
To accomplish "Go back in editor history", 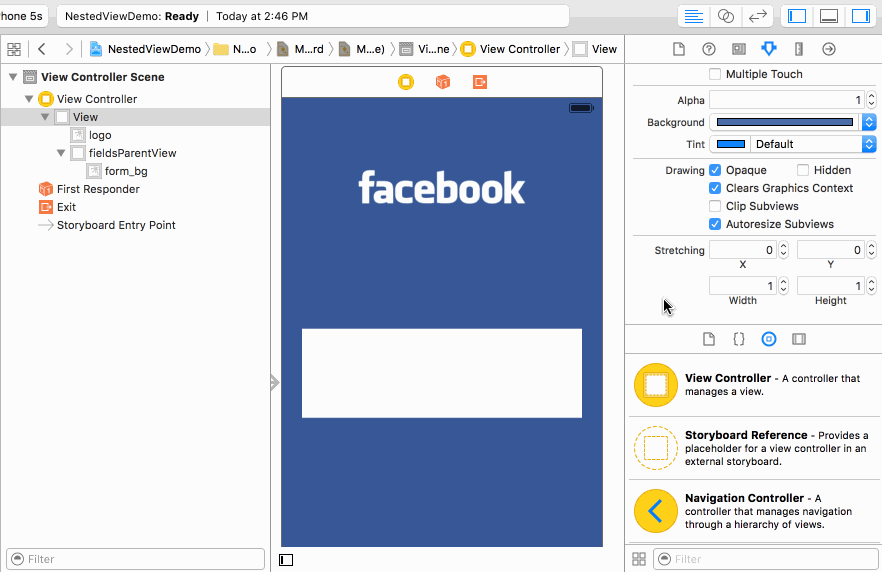I will pyautogui.click(x=42, y=49).
